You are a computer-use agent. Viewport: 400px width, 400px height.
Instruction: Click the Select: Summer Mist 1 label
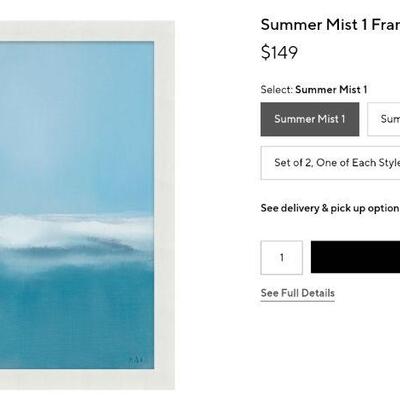point(314,89)
